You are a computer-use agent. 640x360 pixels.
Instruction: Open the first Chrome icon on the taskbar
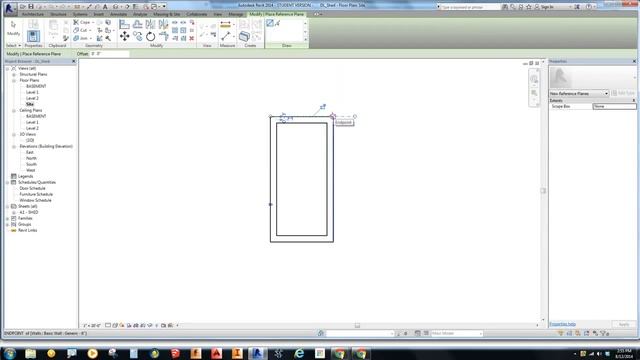pyautogui.click(x=339, y=353)
